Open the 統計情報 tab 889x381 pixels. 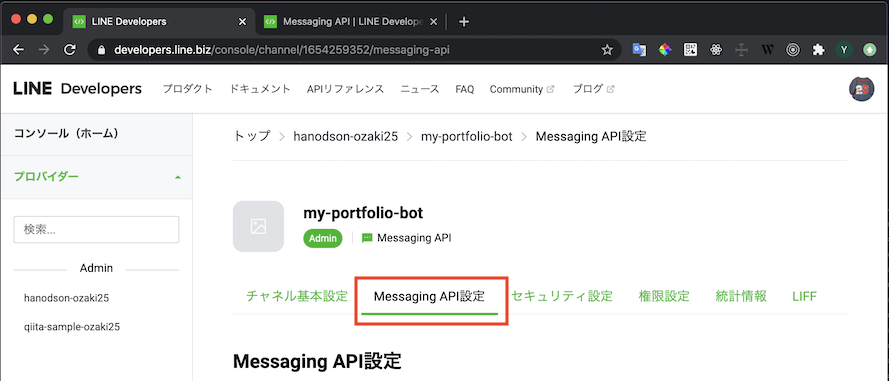tap(741, 296)
